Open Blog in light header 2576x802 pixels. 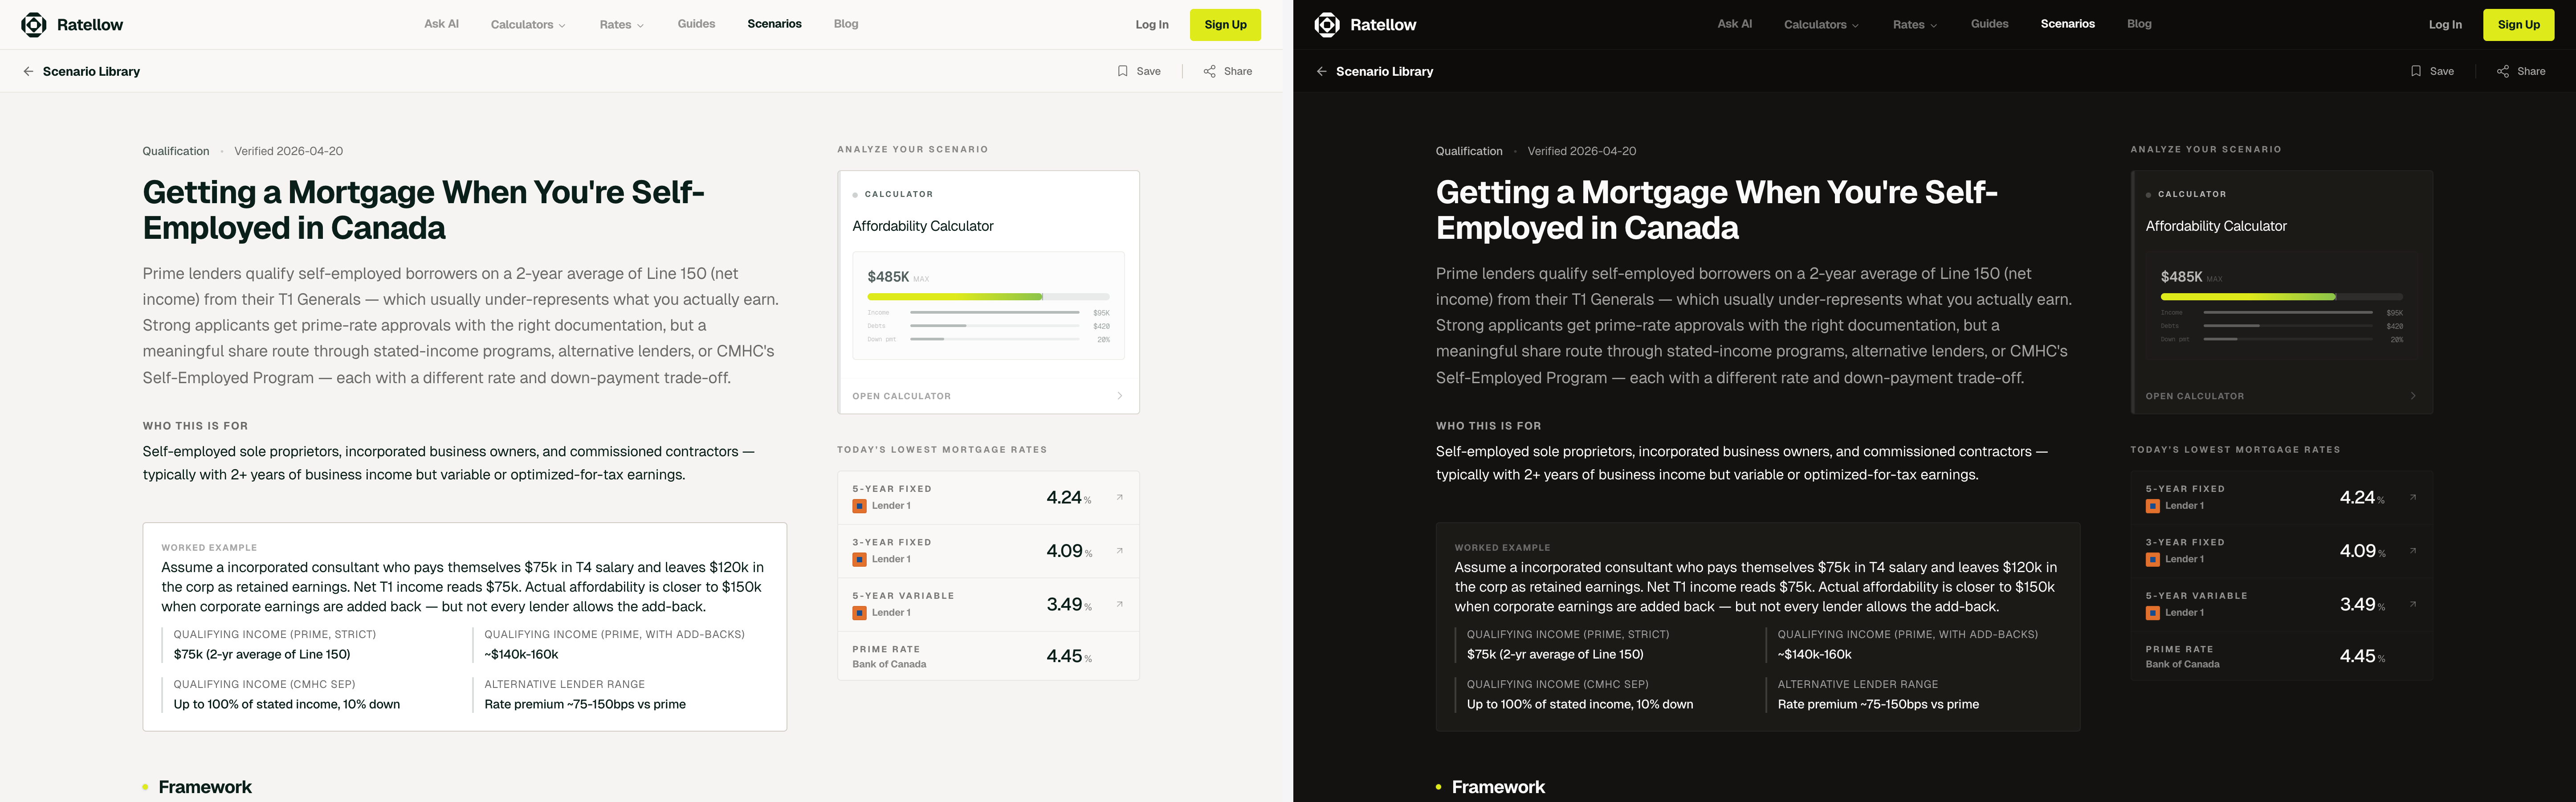click(846, 24)
